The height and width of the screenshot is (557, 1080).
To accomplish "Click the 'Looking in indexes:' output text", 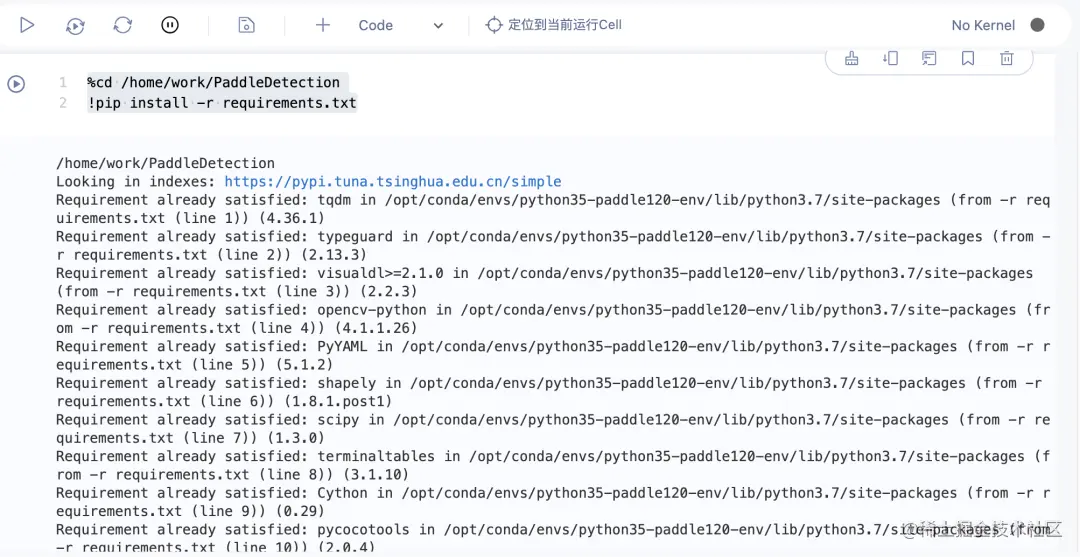I will (x=136, y=182).
